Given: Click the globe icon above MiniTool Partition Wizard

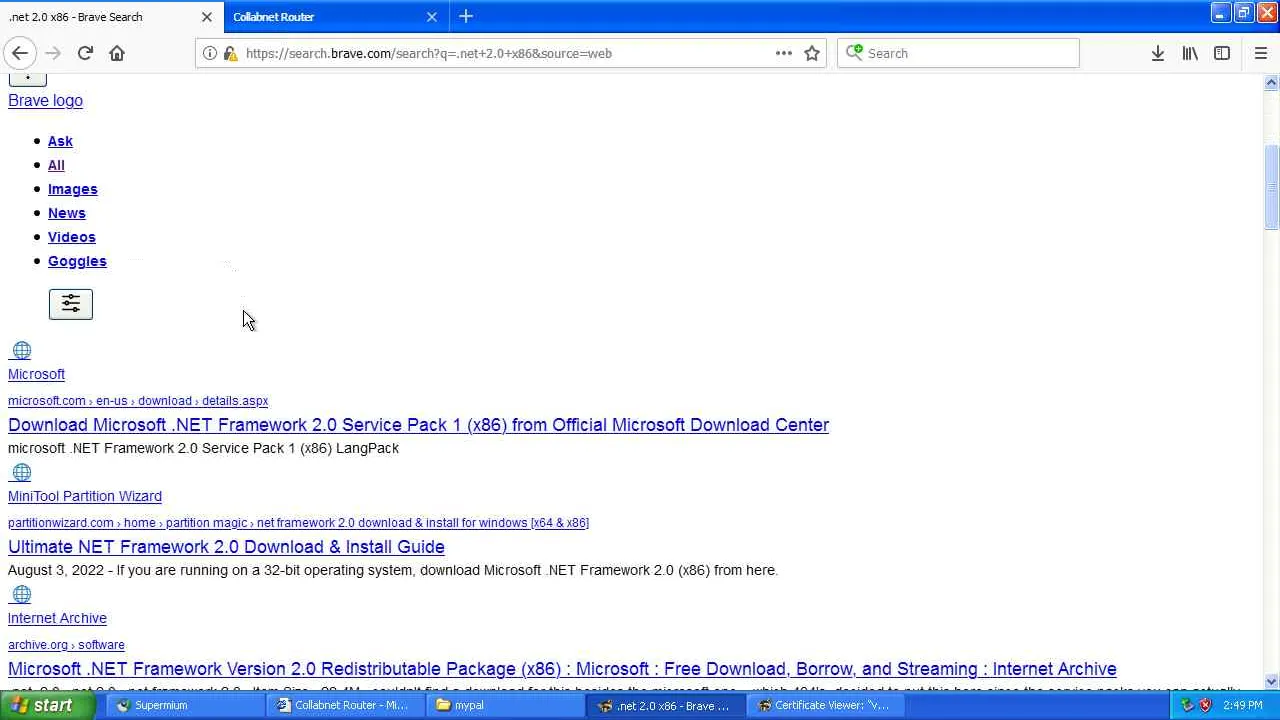Looking at the screenshot, I should (x=21, y=473).
